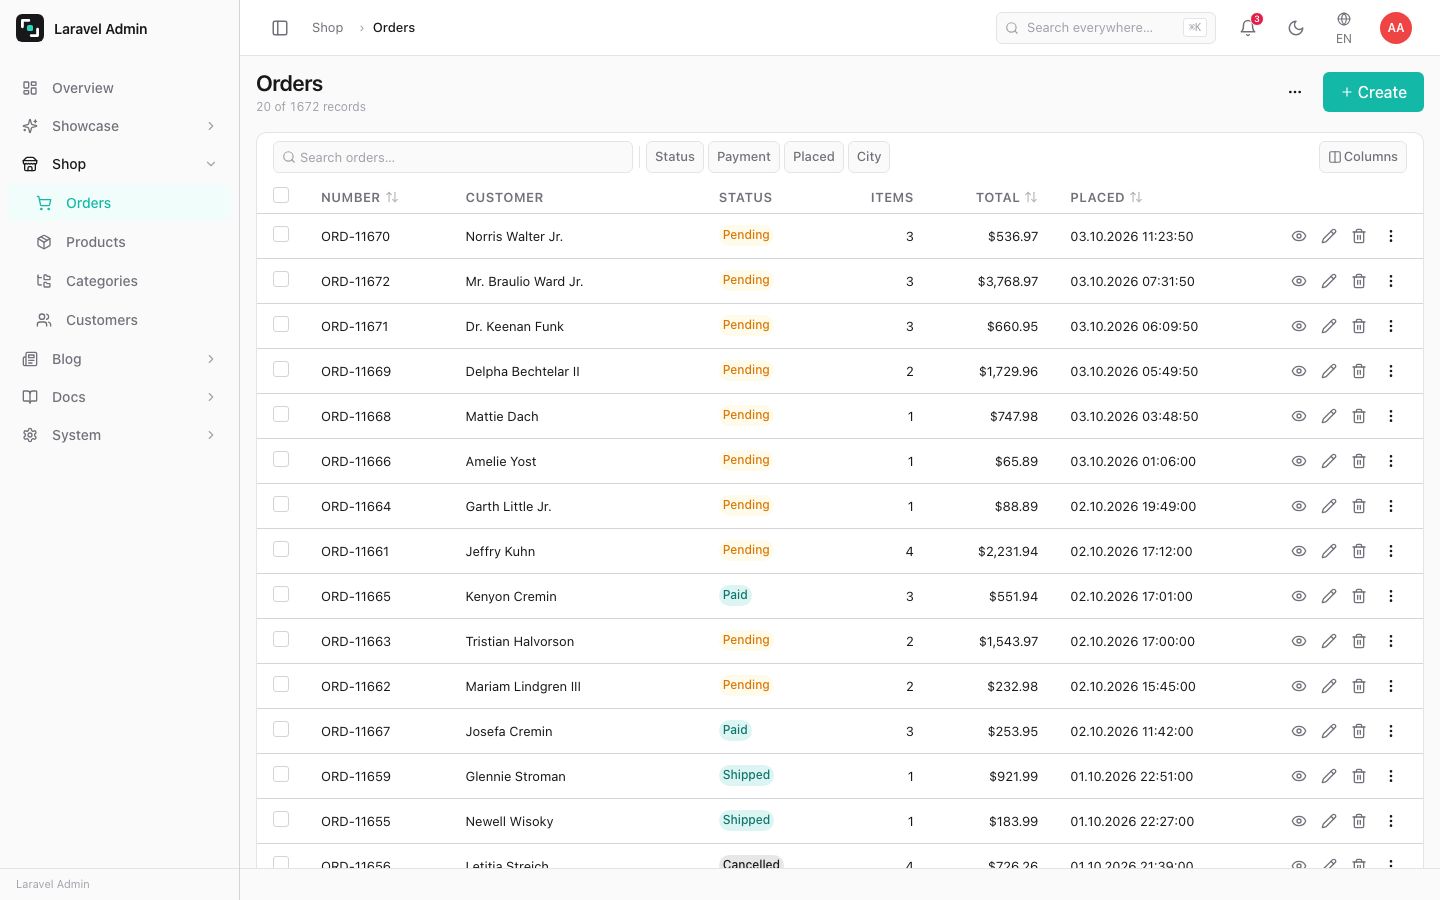1440x900 pixels.
Task: Open the Columns visibility button
Action: [1363, 157]
